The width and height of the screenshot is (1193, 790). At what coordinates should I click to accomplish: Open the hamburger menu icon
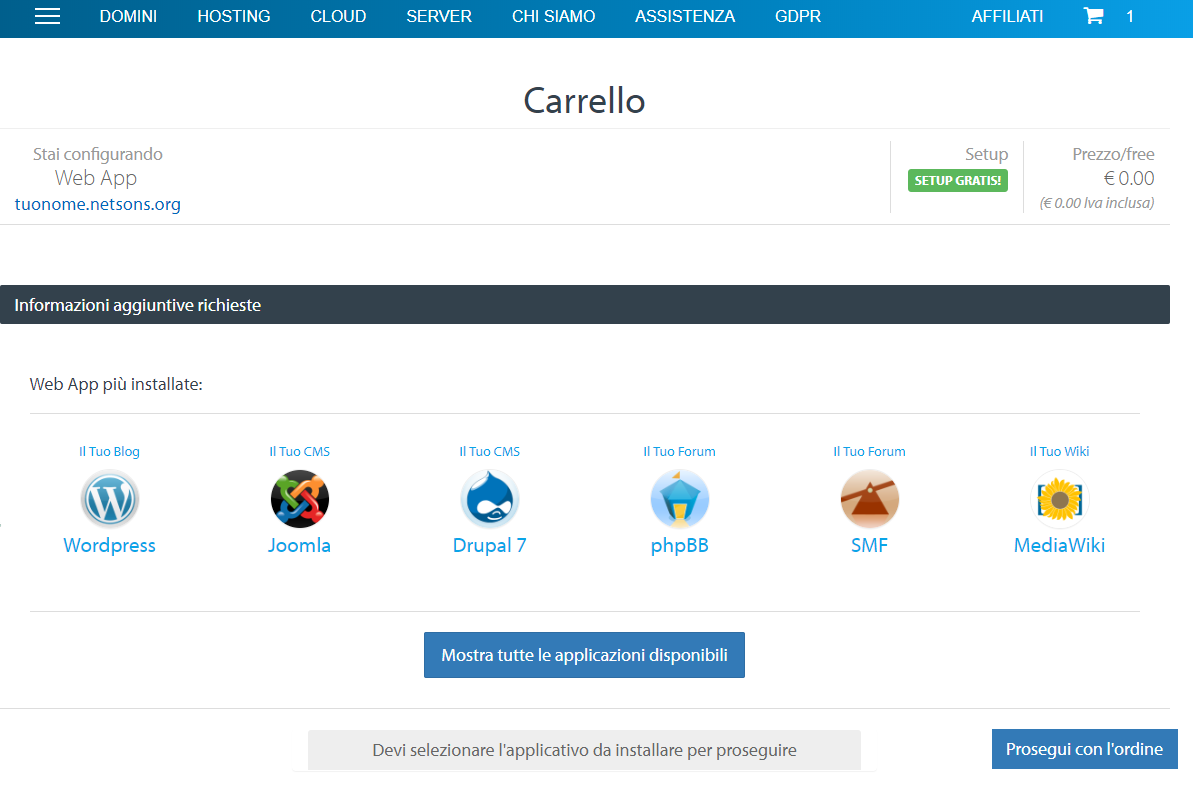pos(47,17)
